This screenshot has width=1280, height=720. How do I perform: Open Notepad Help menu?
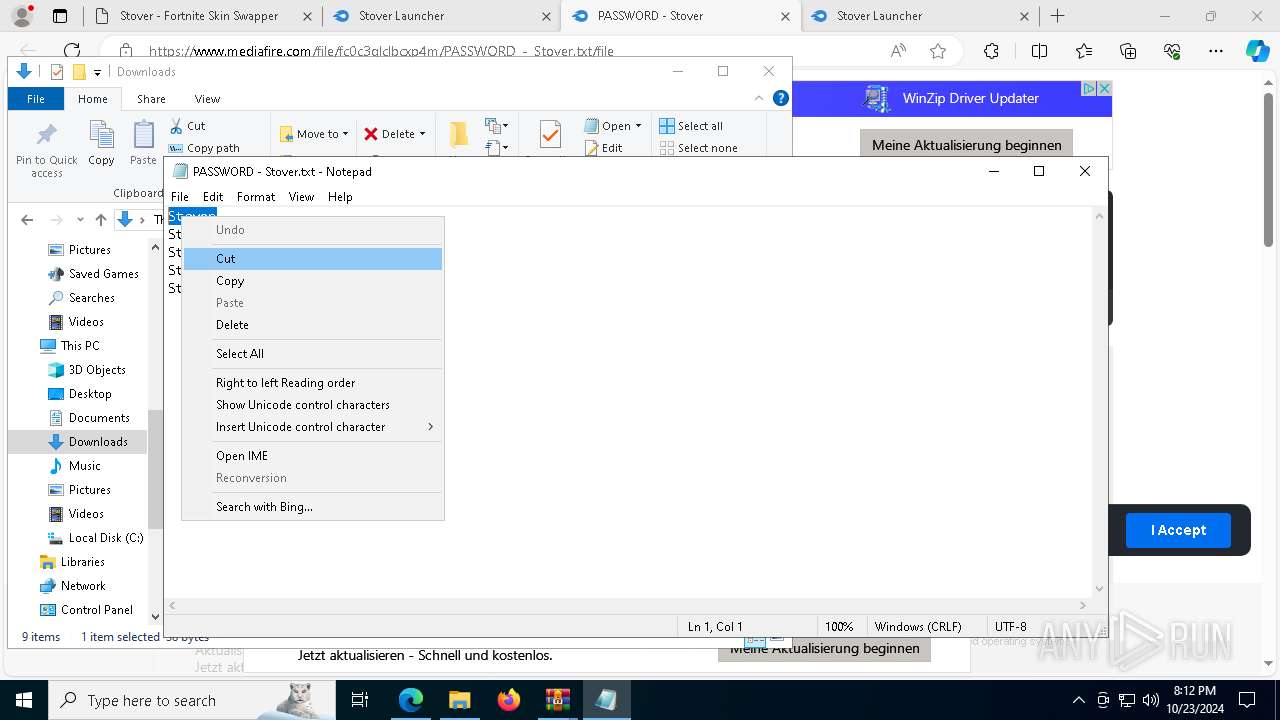pyautogui.click(x=340, y=197)
